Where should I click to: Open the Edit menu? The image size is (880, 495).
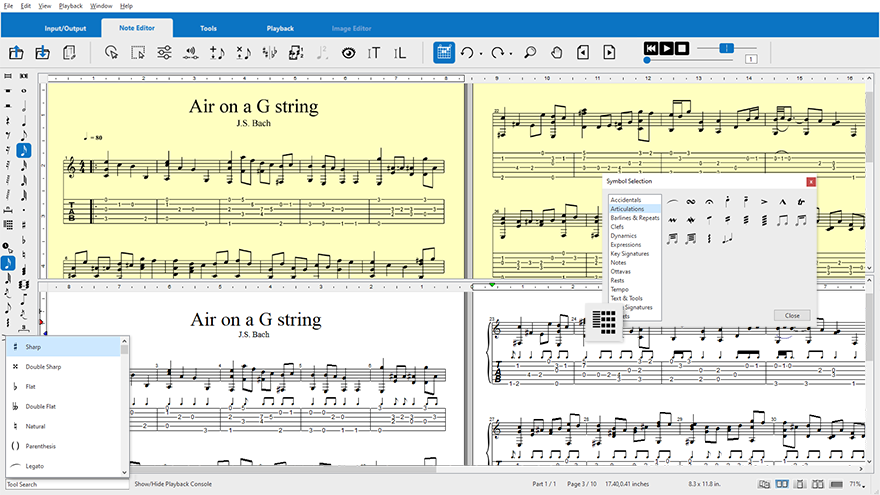pos(26,6)
